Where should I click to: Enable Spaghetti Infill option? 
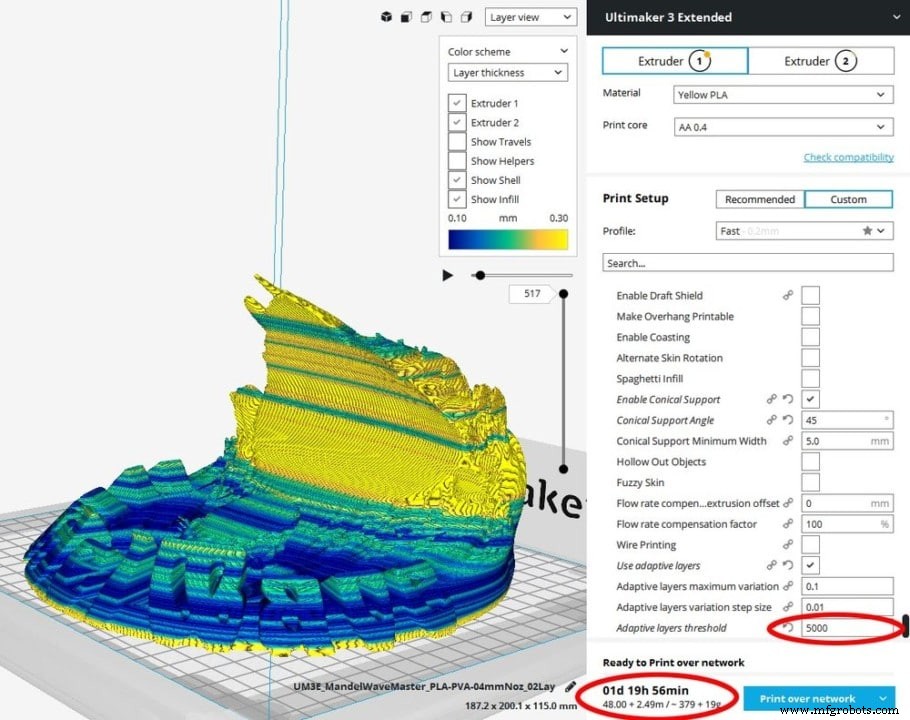810,378
